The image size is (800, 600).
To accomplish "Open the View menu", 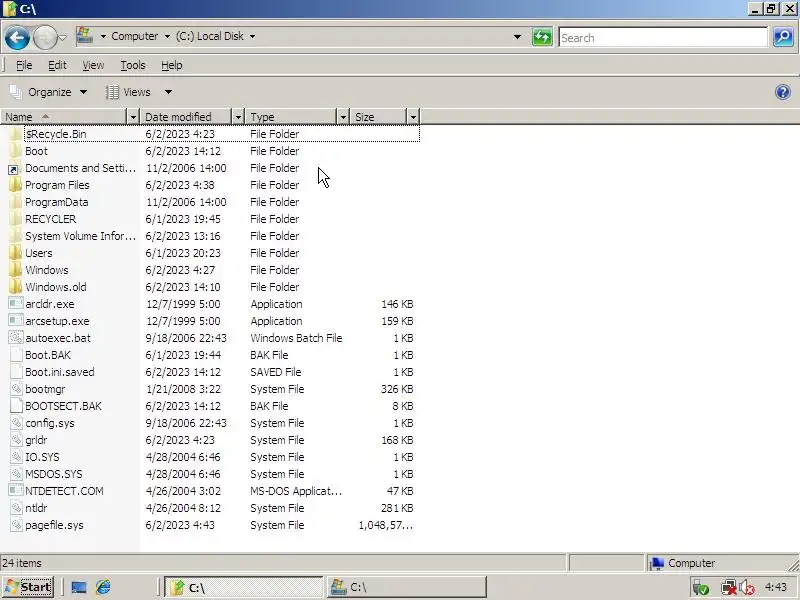I will pyautogui.click(x=93, y=65).
